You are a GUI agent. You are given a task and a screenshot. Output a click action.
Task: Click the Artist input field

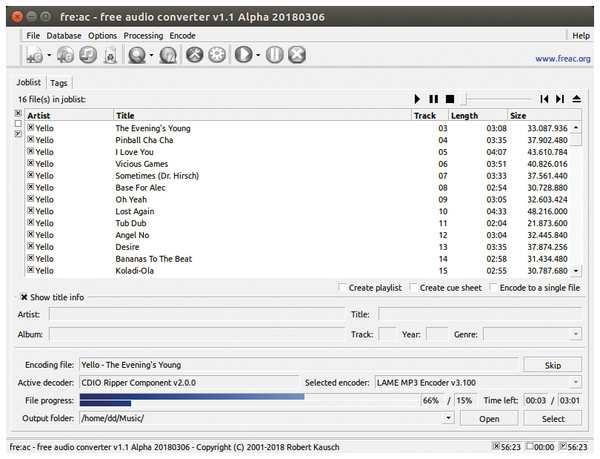click(x=197, y=314)
